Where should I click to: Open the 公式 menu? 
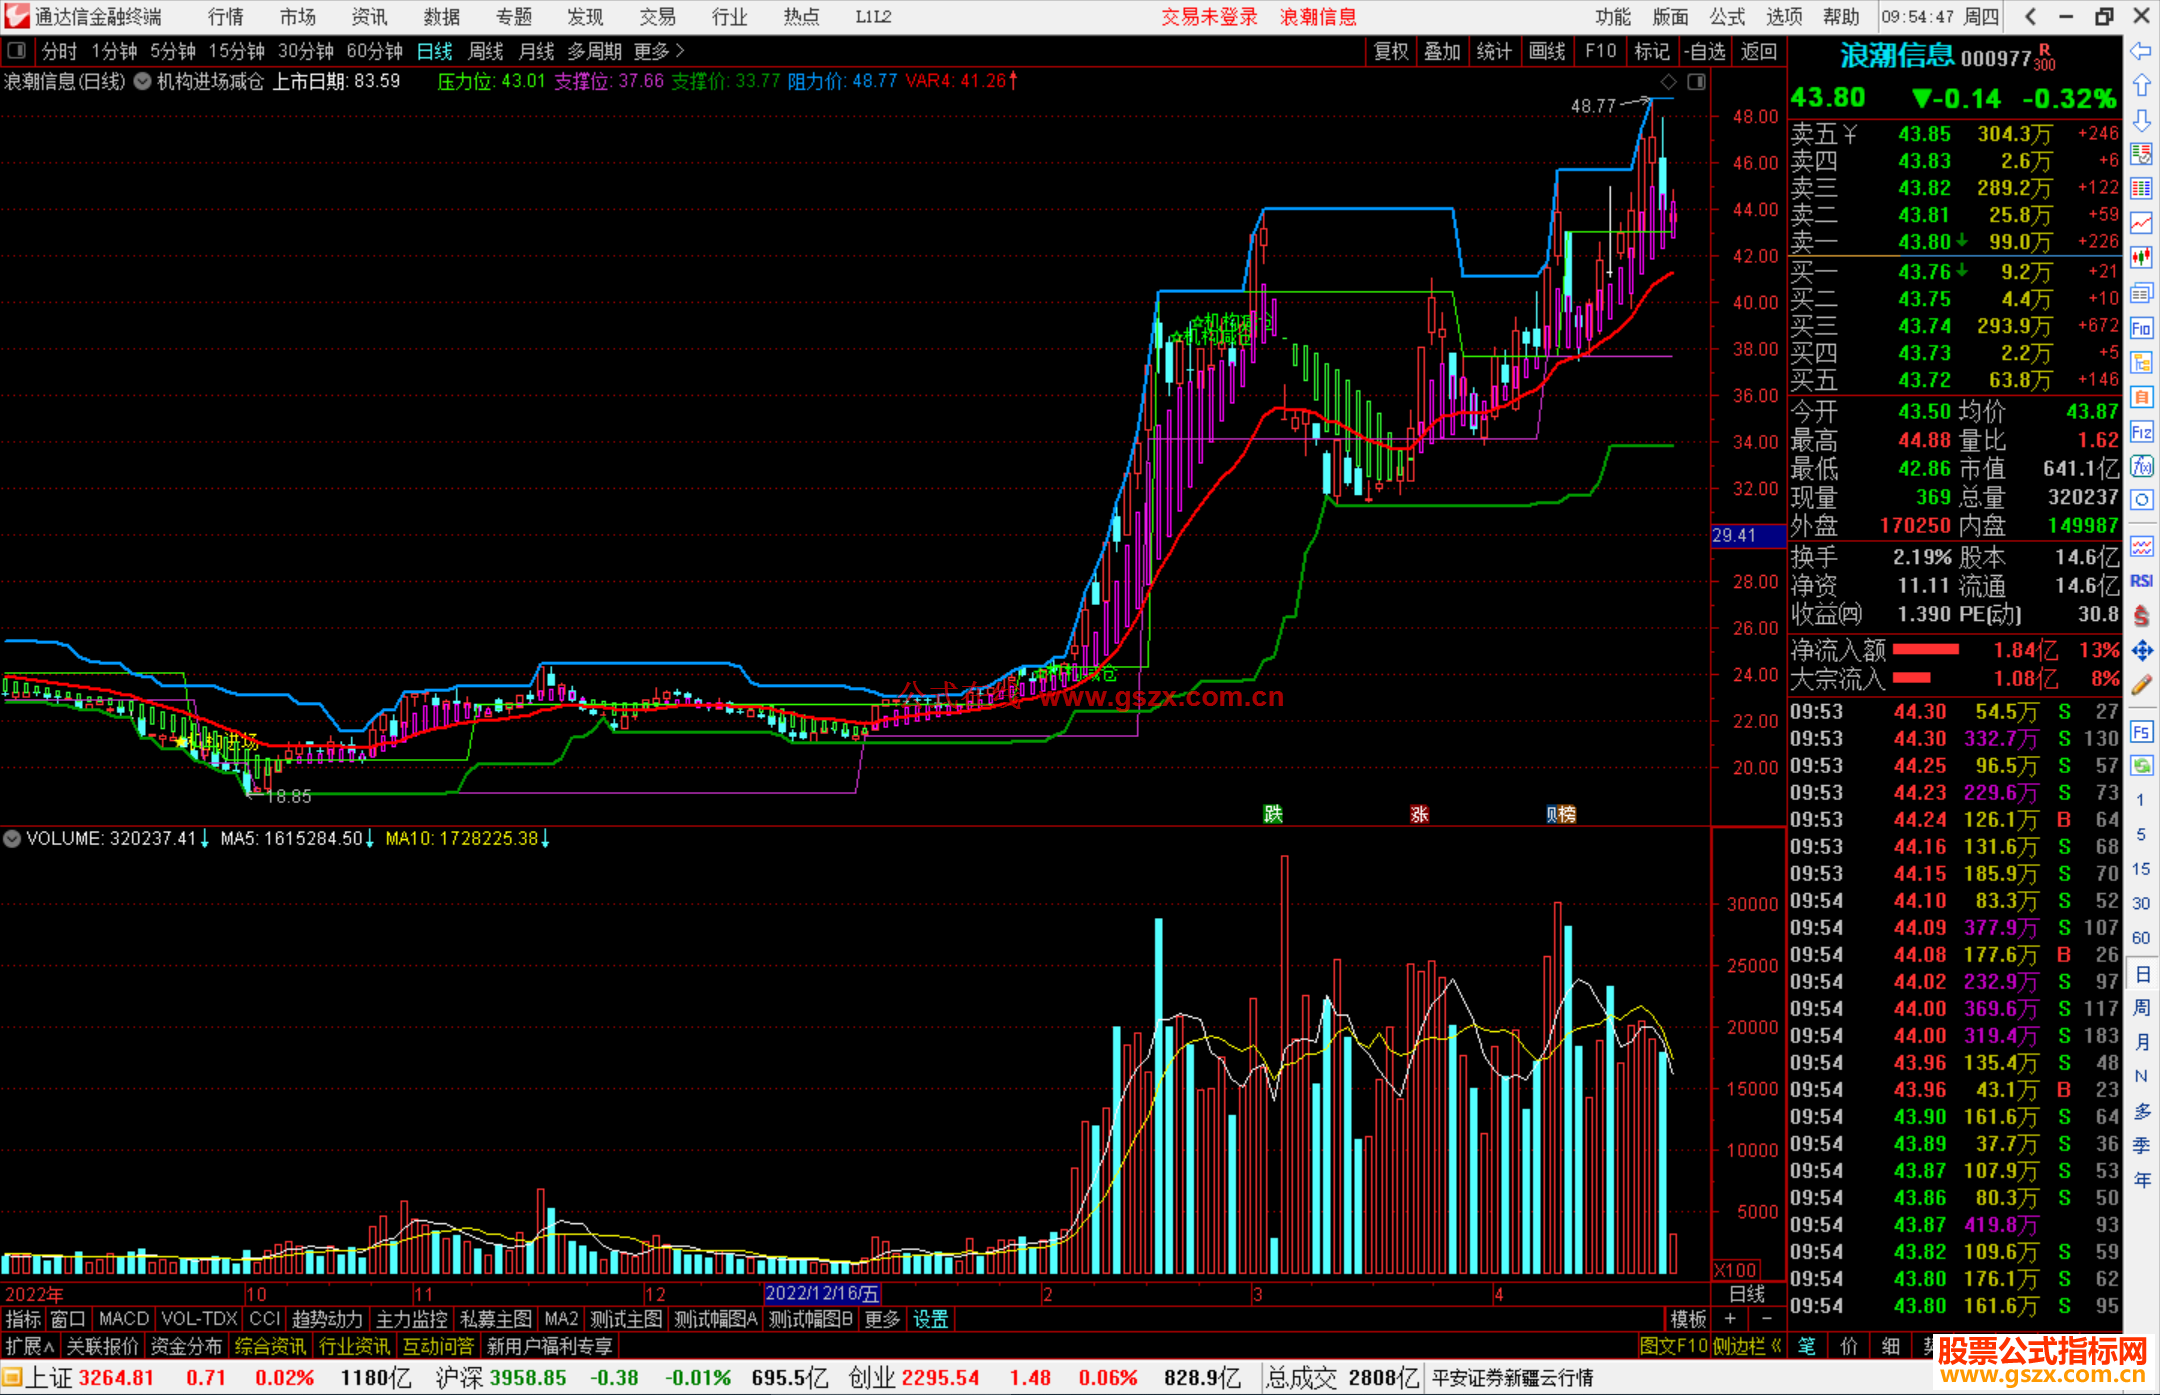coord(1727,17)
